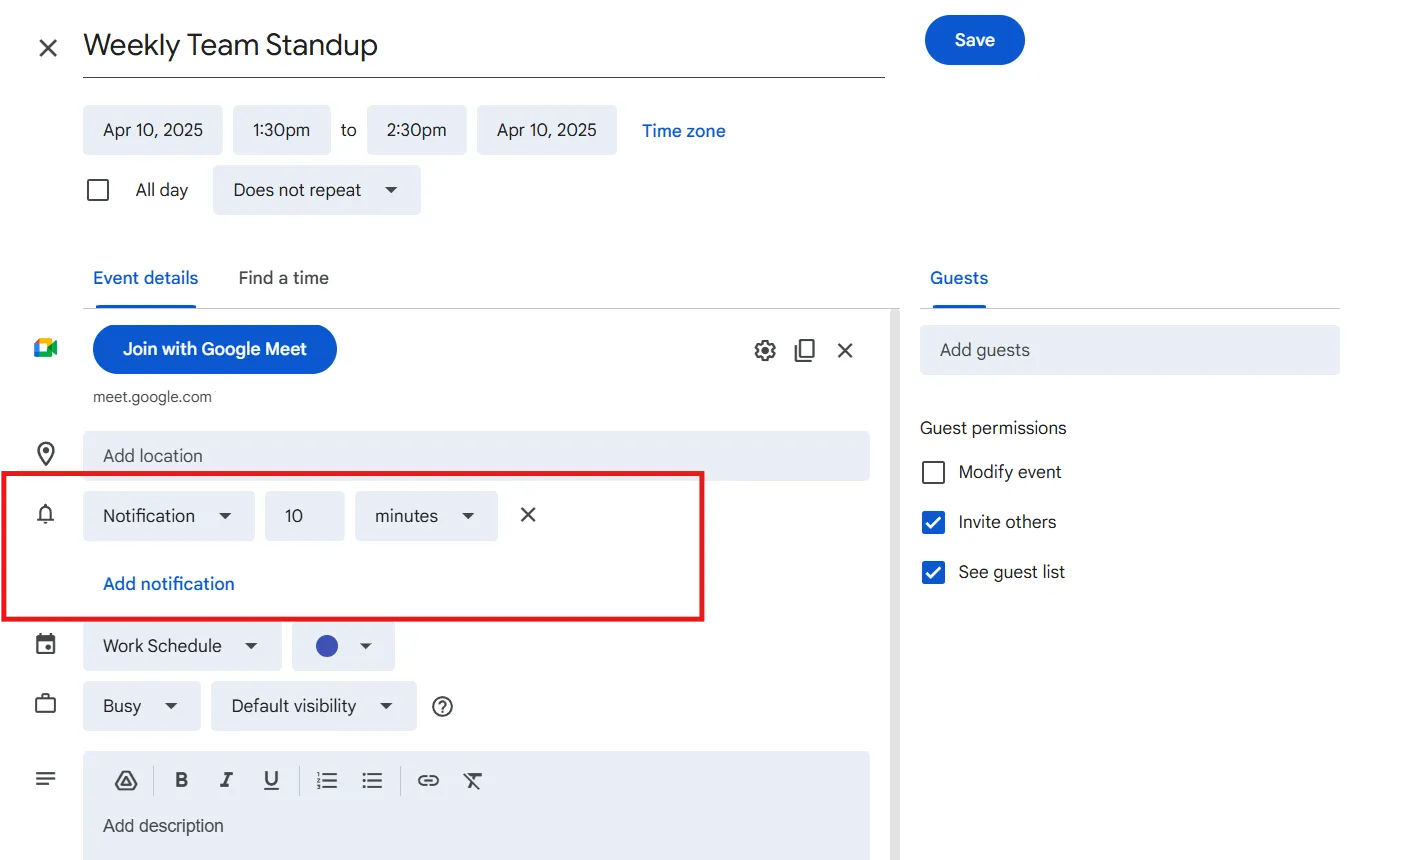
Task: Toggle italic formatting in description
Action: (x=226, y=780)
